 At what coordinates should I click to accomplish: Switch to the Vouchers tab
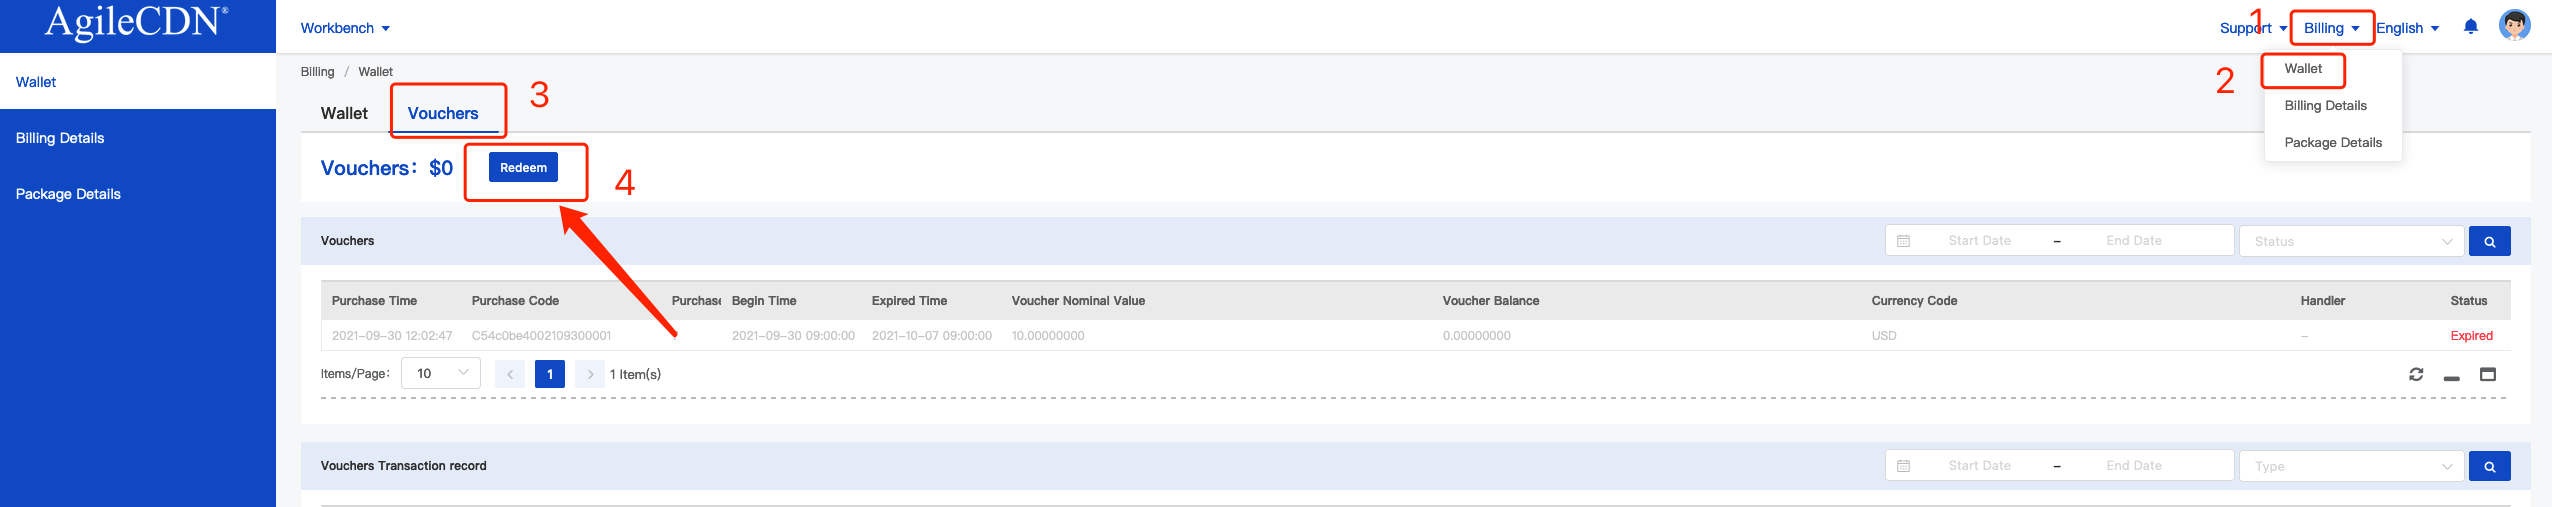[443, 113]
